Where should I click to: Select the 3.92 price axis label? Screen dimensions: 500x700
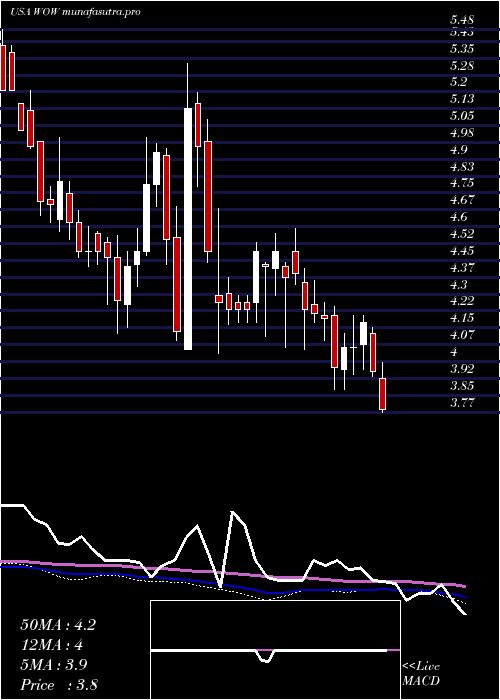pos(462,369)
